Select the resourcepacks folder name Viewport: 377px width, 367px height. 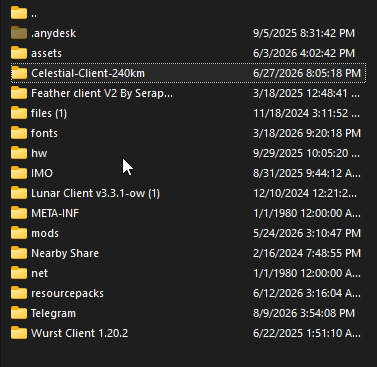click(67, 293)
